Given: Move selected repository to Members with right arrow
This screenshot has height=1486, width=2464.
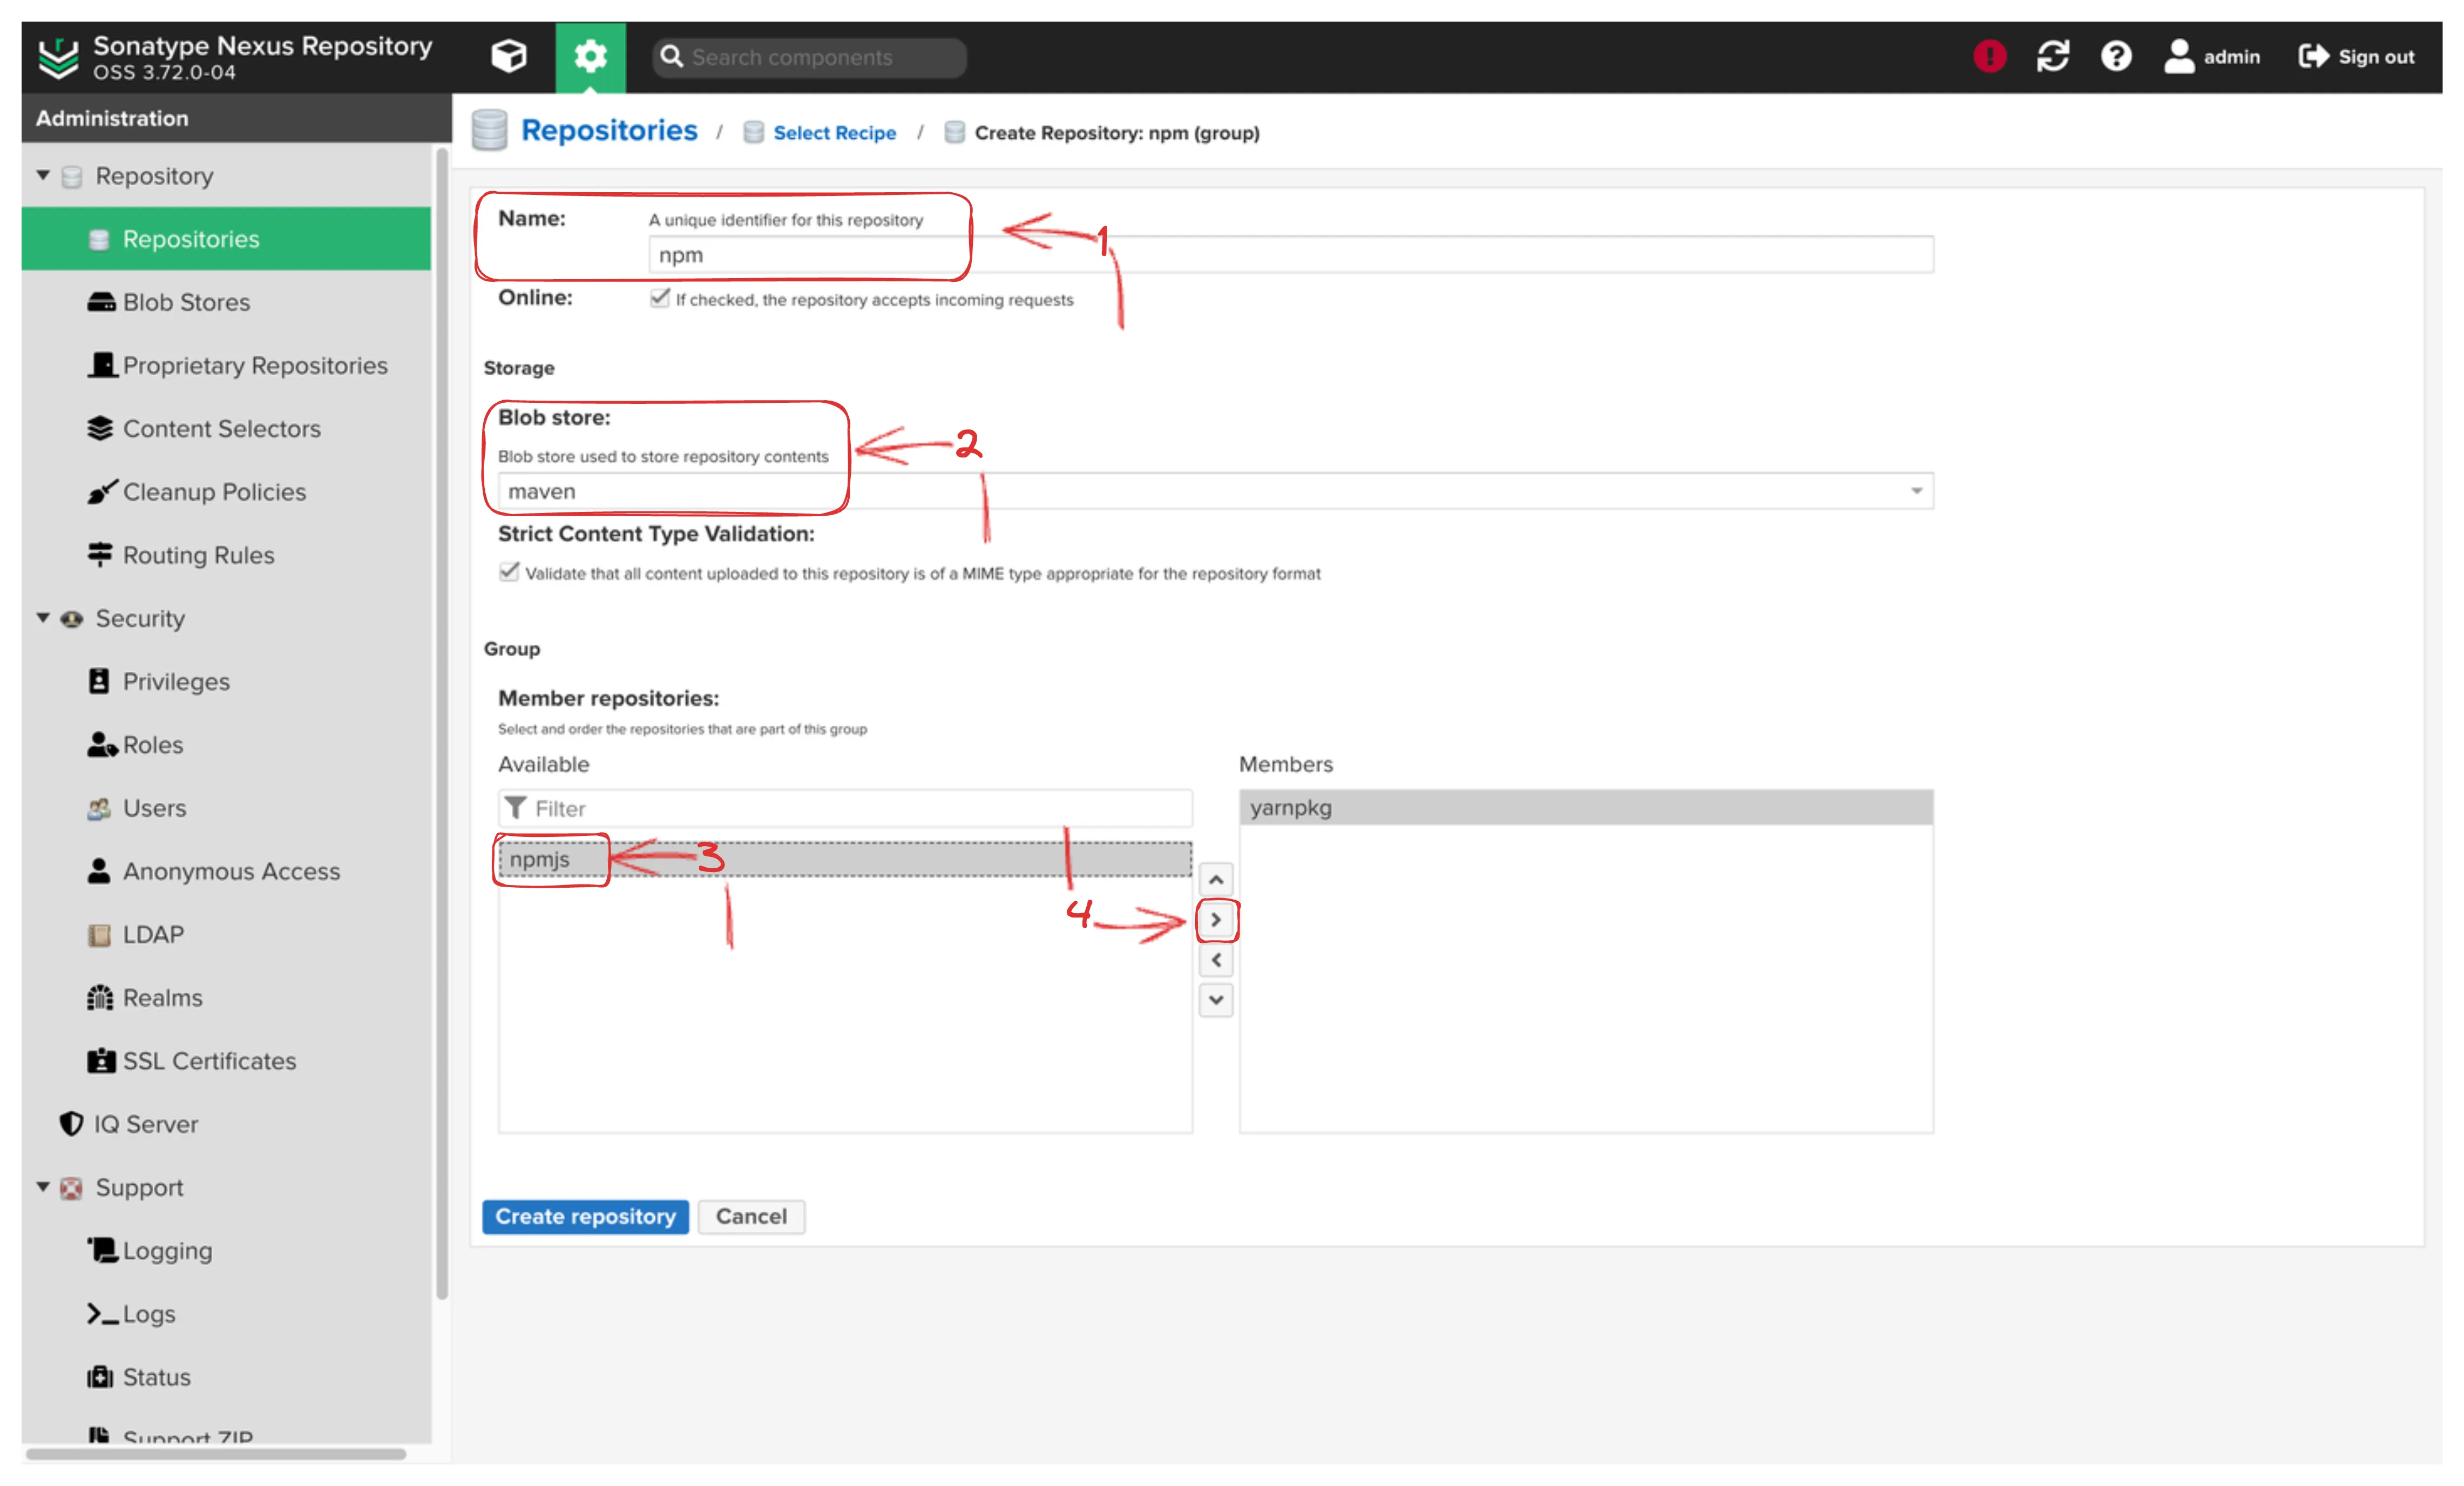Looking at the screenshot, I should click(1216, 920).
